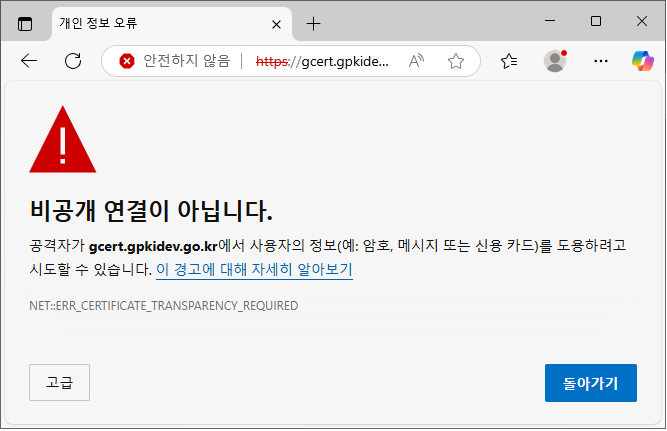Open the favorites list icon

click(509, 61)
